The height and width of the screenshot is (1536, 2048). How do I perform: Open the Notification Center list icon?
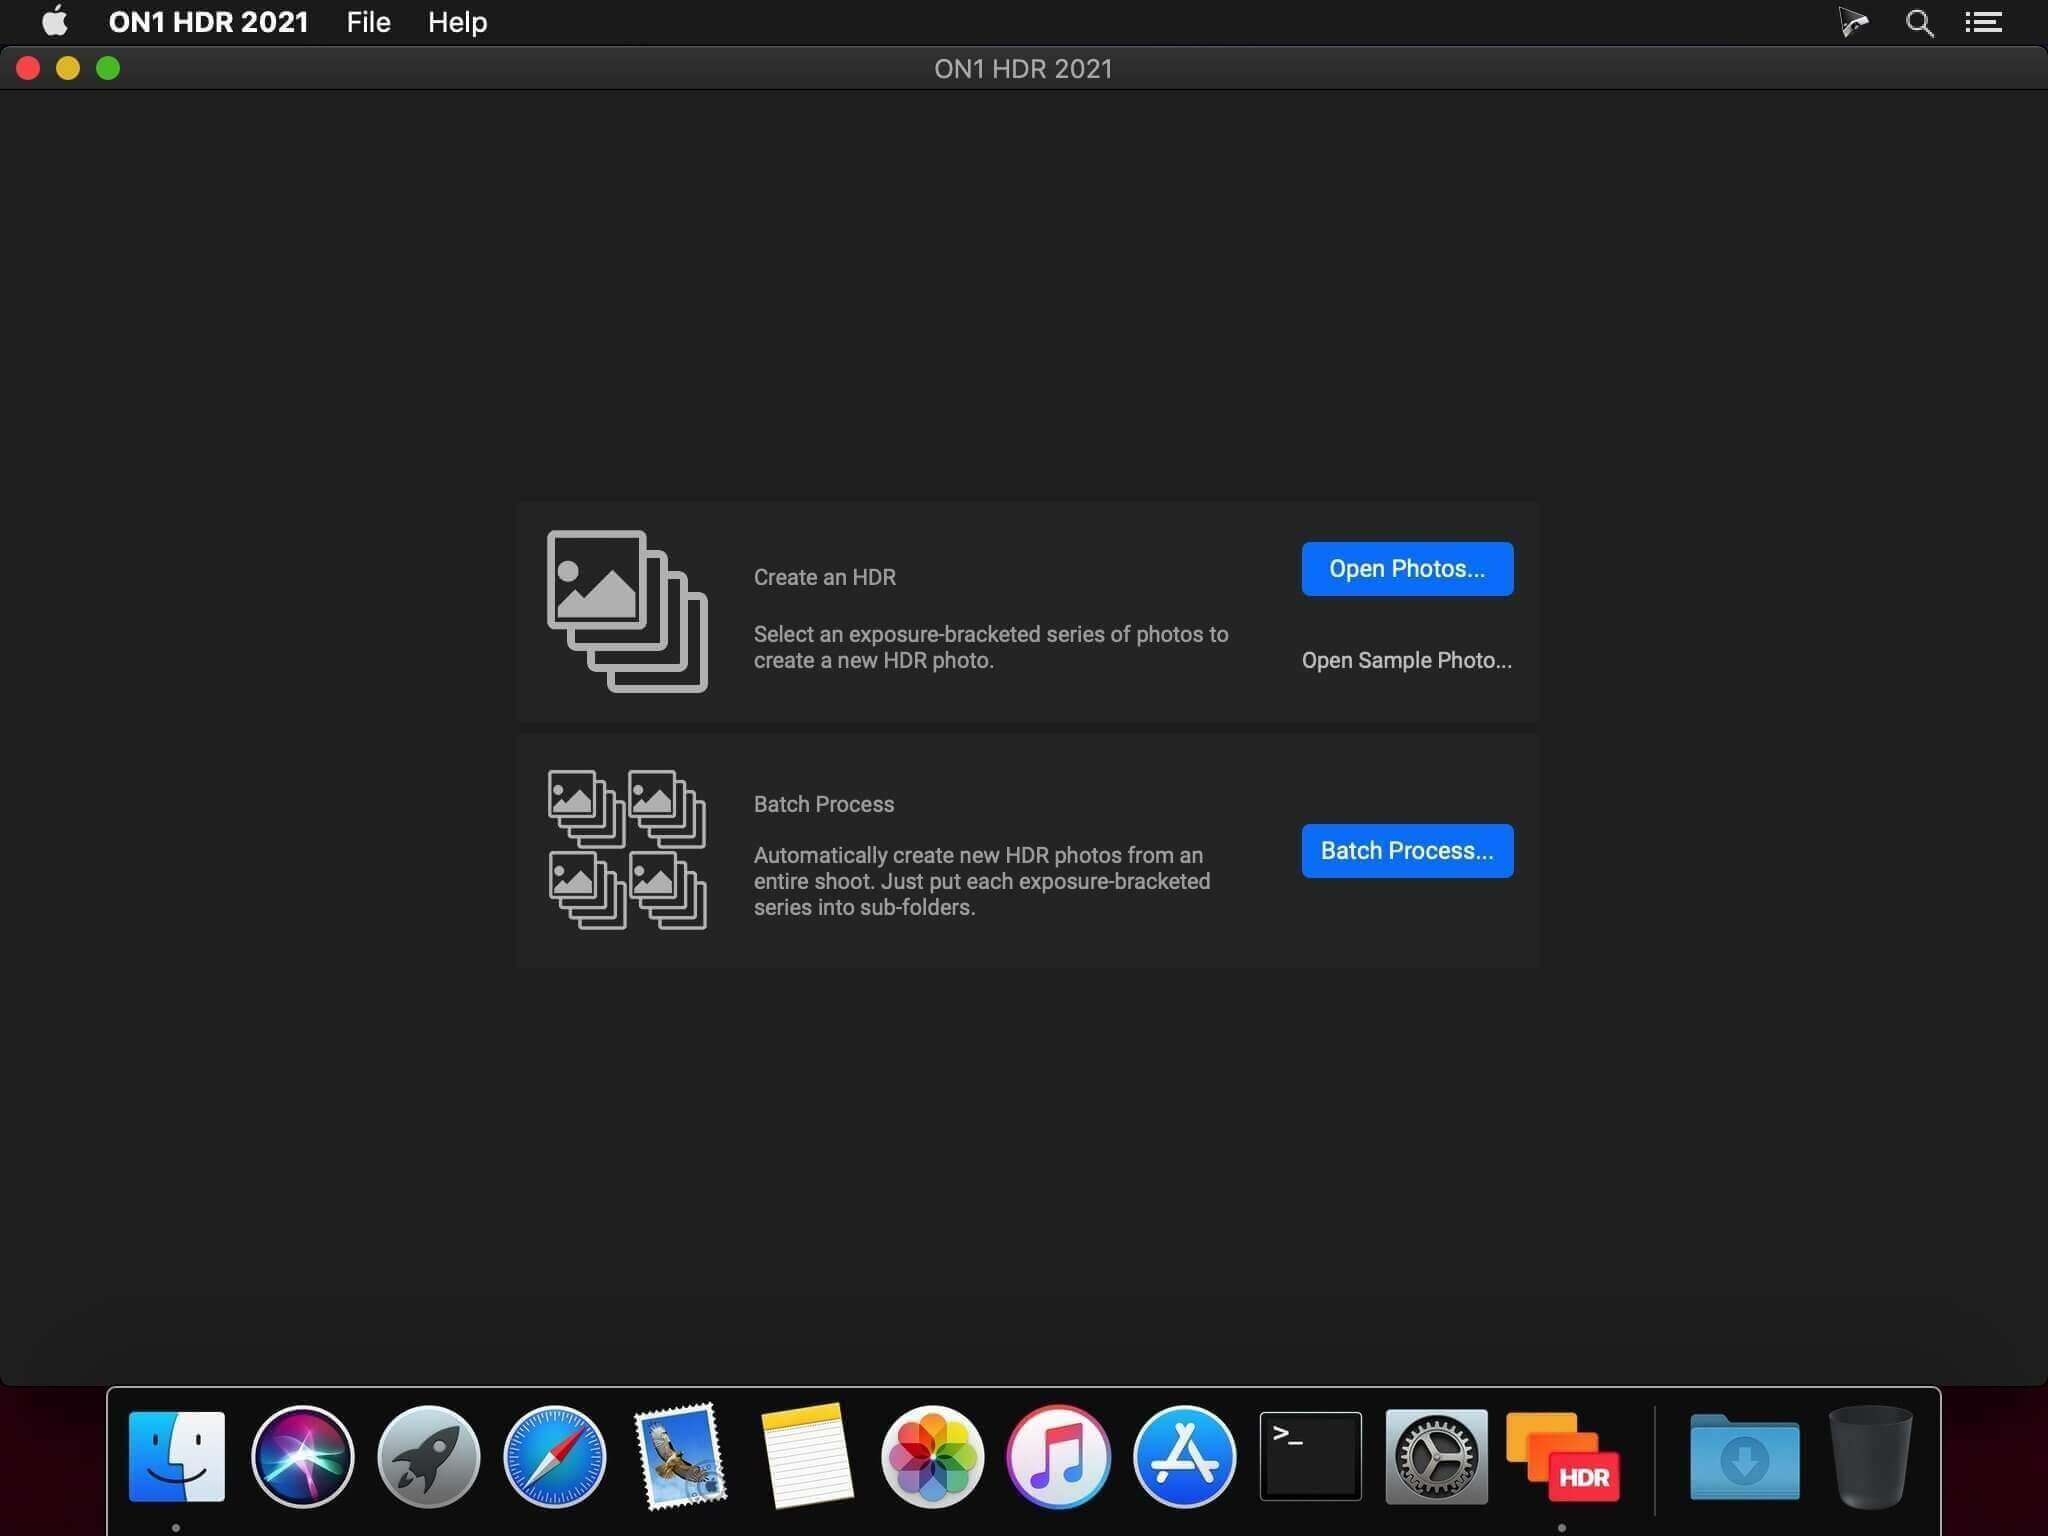pyautogui.click(x=1983, y=23)
